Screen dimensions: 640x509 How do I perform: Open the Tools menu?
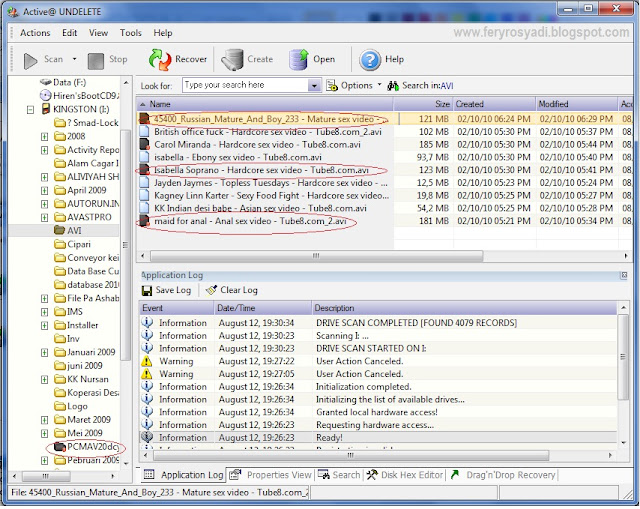click(x=131, y=33)
